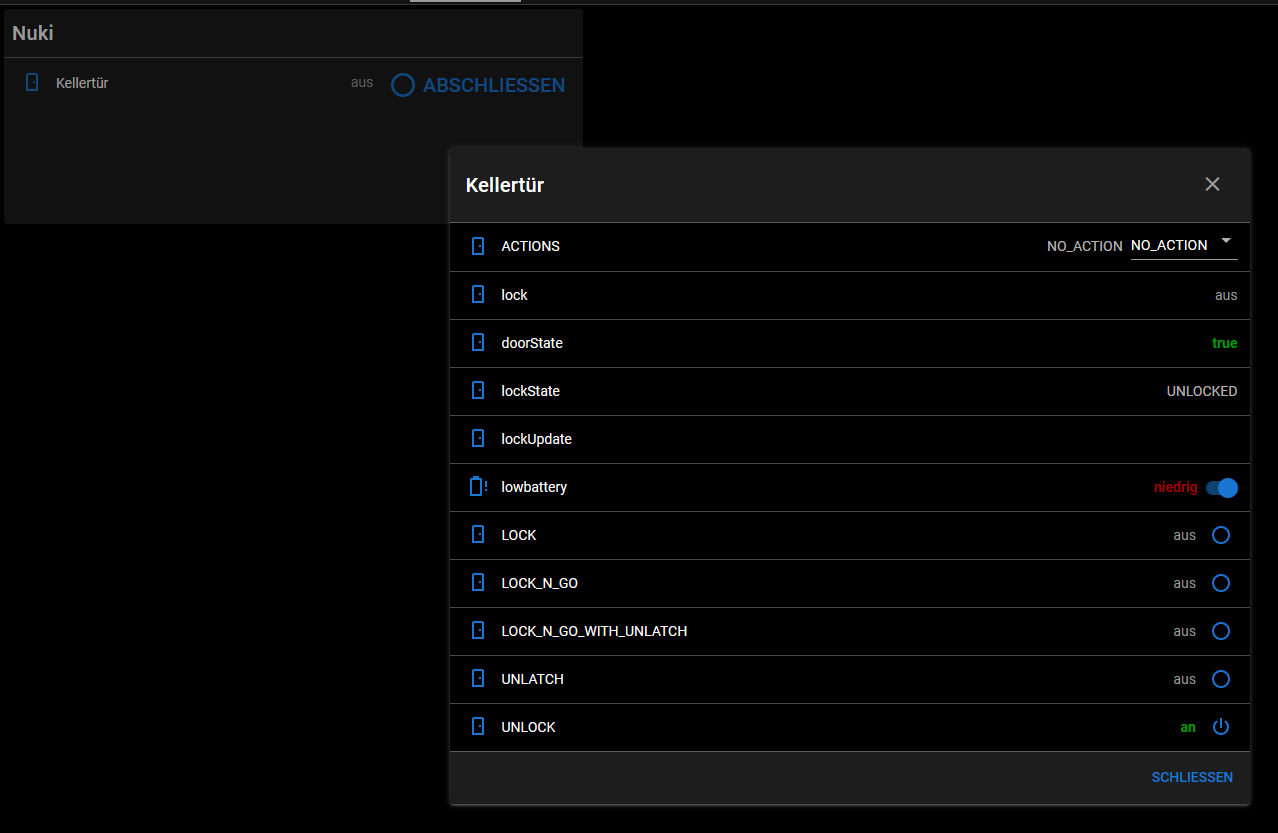The width and height of the screenshot is (1278, 833).
Task: Click the ACTIONS label
Action: (x=530, y=246)
